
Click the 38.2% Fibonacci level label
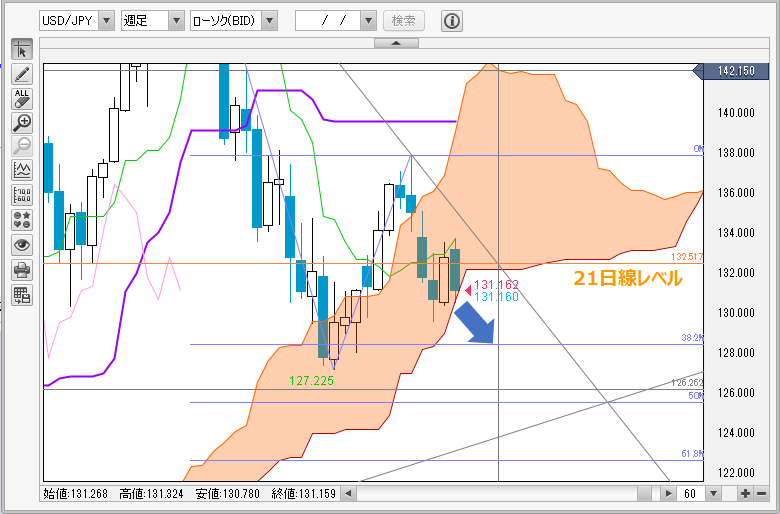(692, 338)
